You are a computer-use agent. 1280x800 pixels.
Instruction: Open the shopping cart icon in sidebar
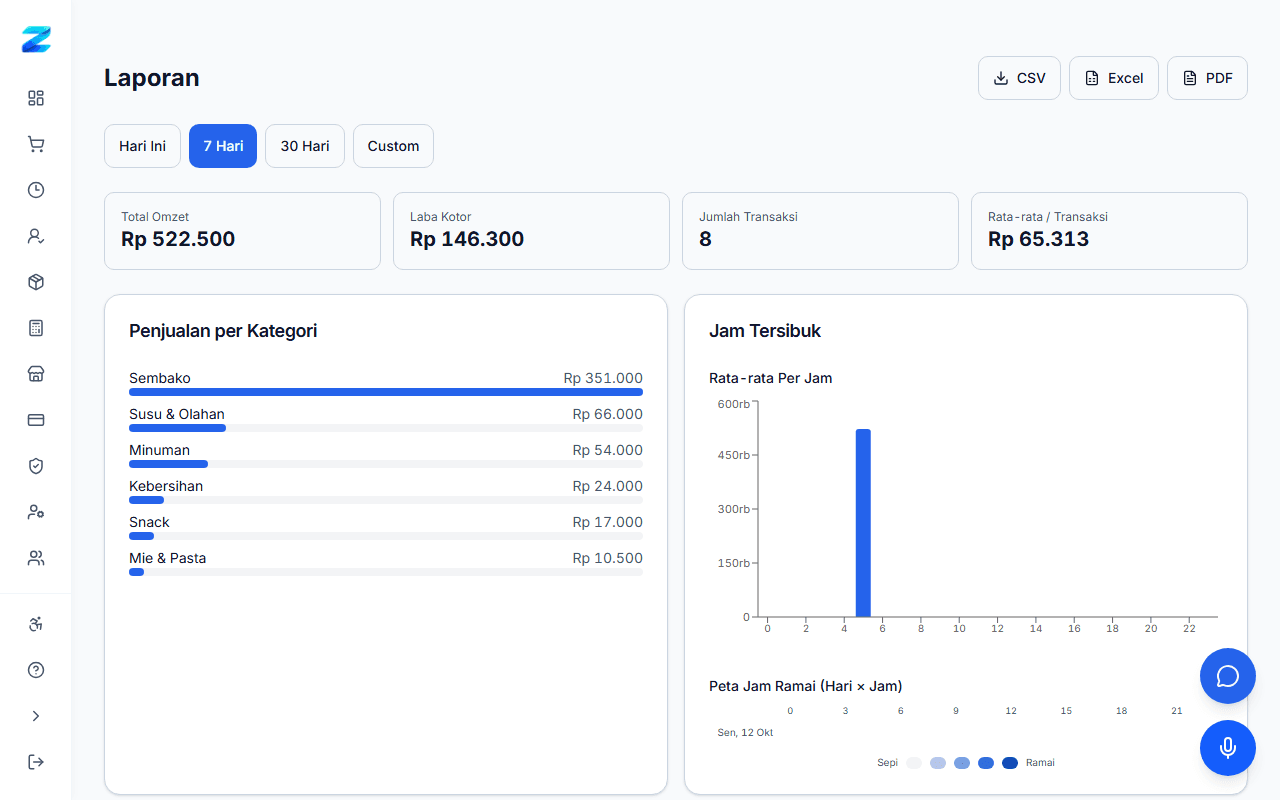(x=36, y=144)
